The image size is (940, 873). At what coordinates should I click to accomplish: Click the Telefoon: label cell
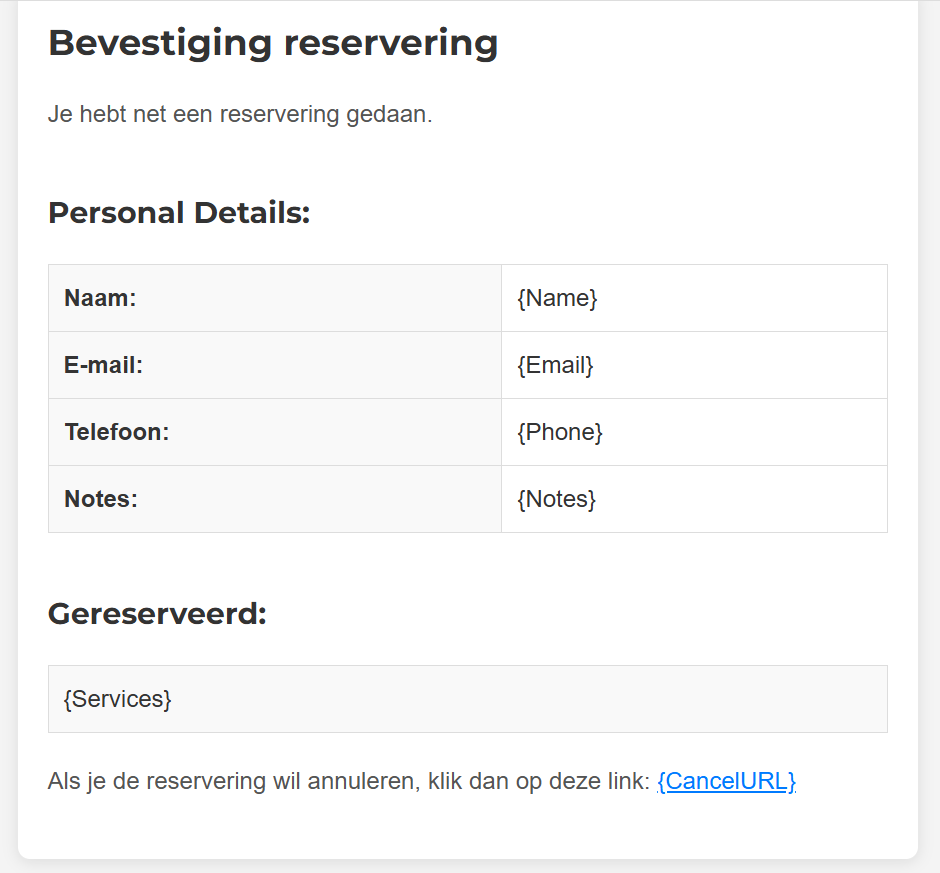tap(275, 432)
